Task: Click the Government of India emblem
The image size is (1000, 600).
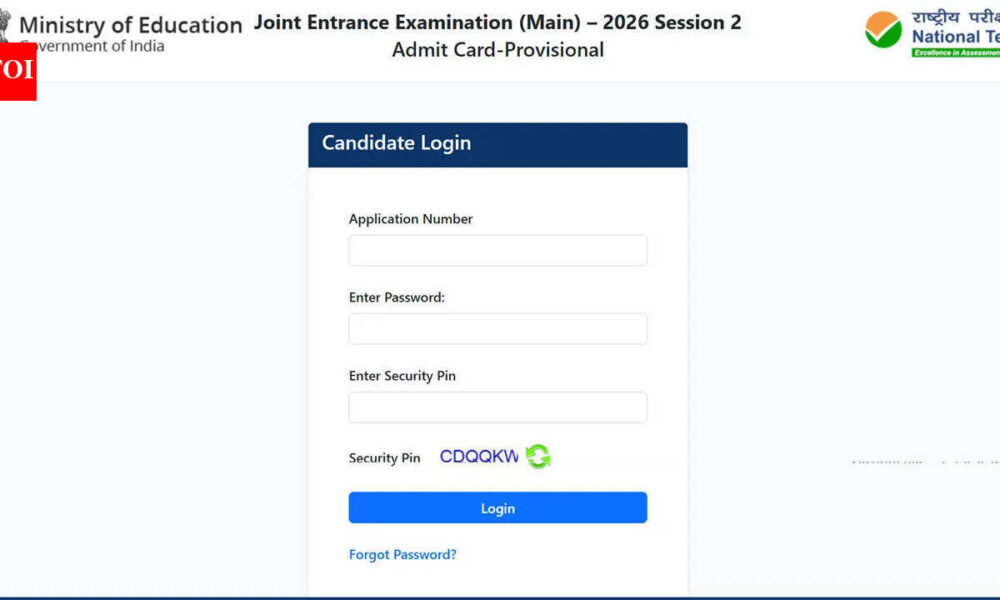Action: tap(5, 25)
